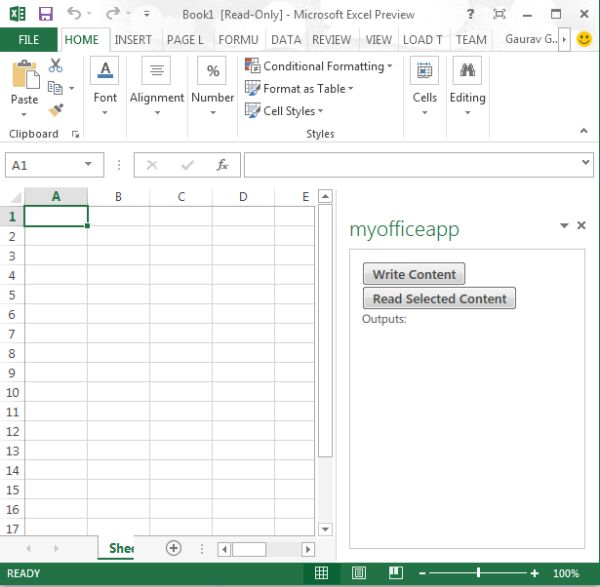The width and height of the screenshot is (600, 587).
Task: Select row 12 header
Action: pos(12,432)
